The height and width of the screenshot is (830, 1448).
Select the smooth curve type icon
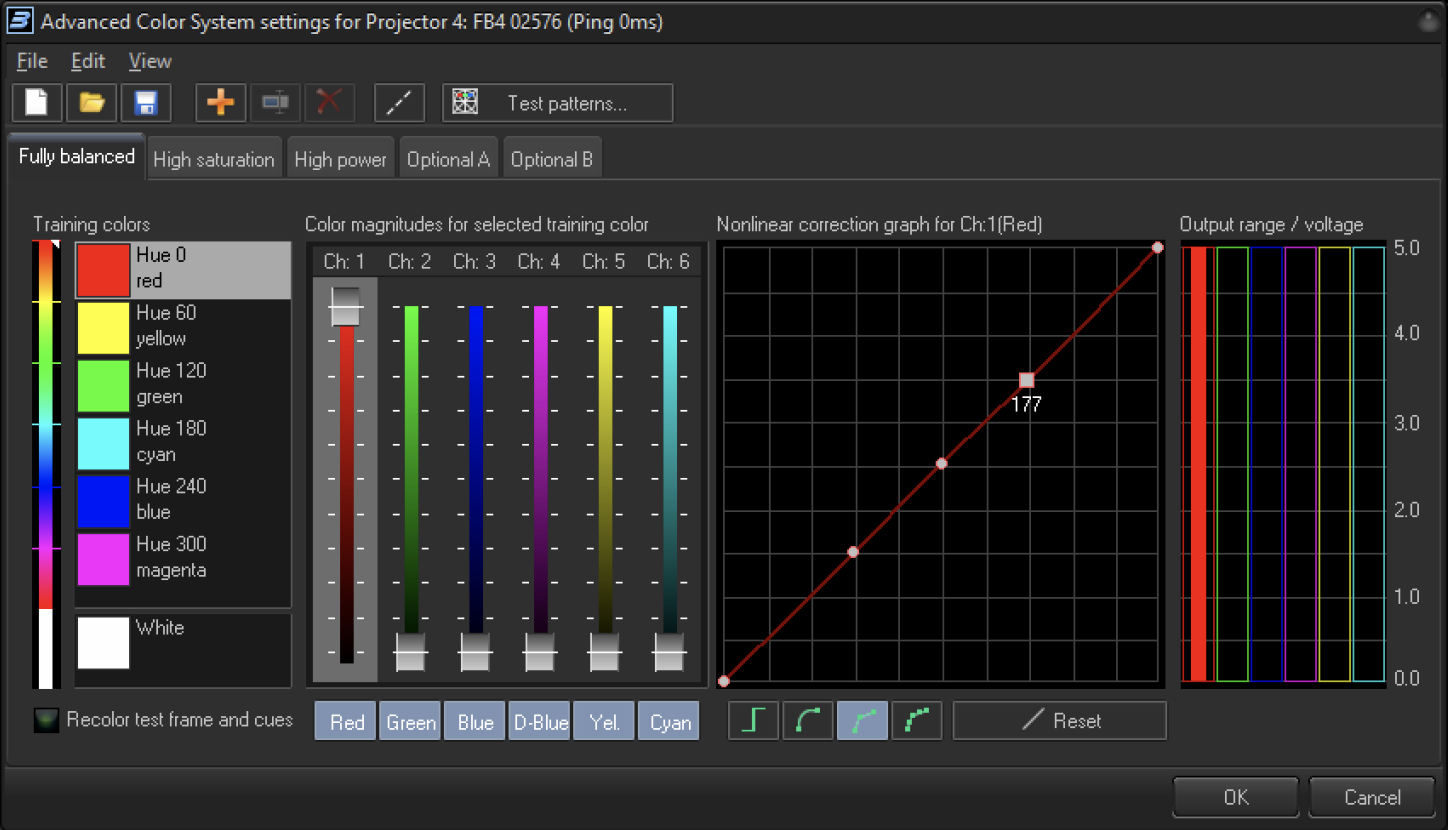[808, 721]
